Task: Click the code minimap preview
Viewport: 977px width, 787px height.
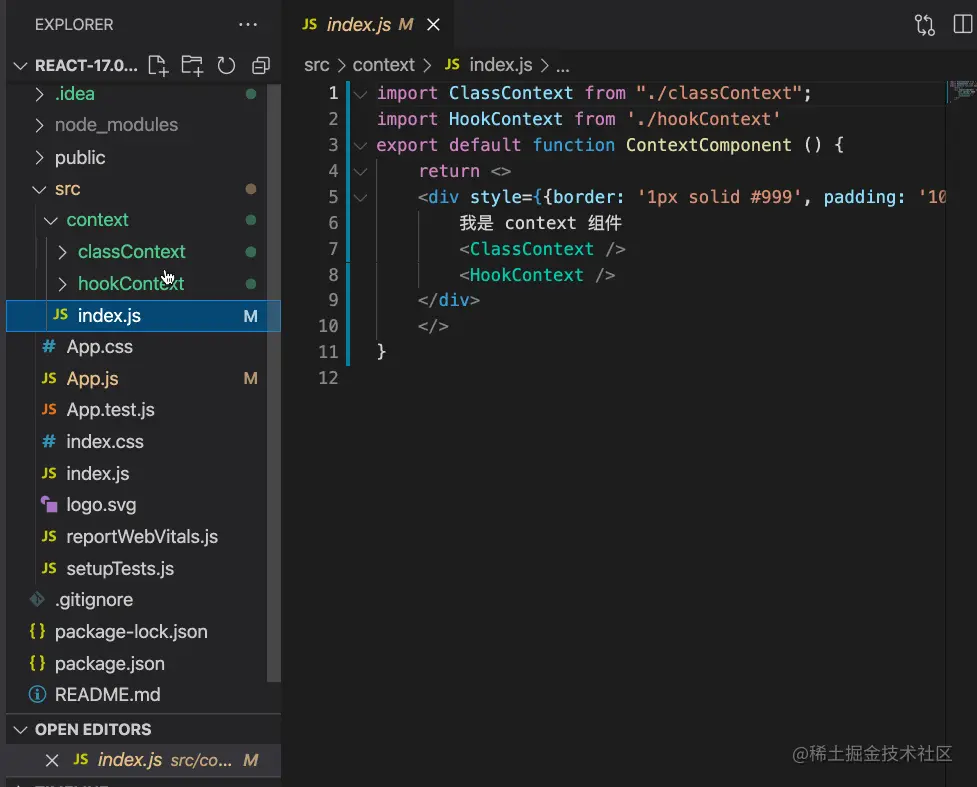Action: point(961,89)
